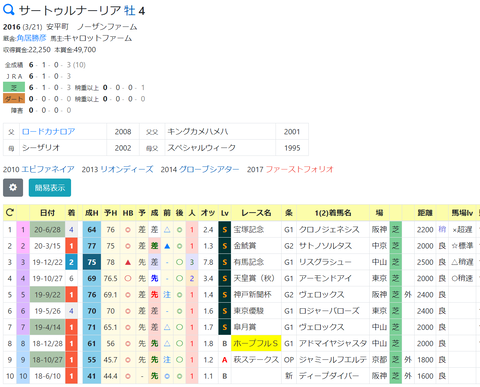The width and height of the screenshot is (480, 387).
Task: Click the 簡易表示 button
Action: (50, 188)
